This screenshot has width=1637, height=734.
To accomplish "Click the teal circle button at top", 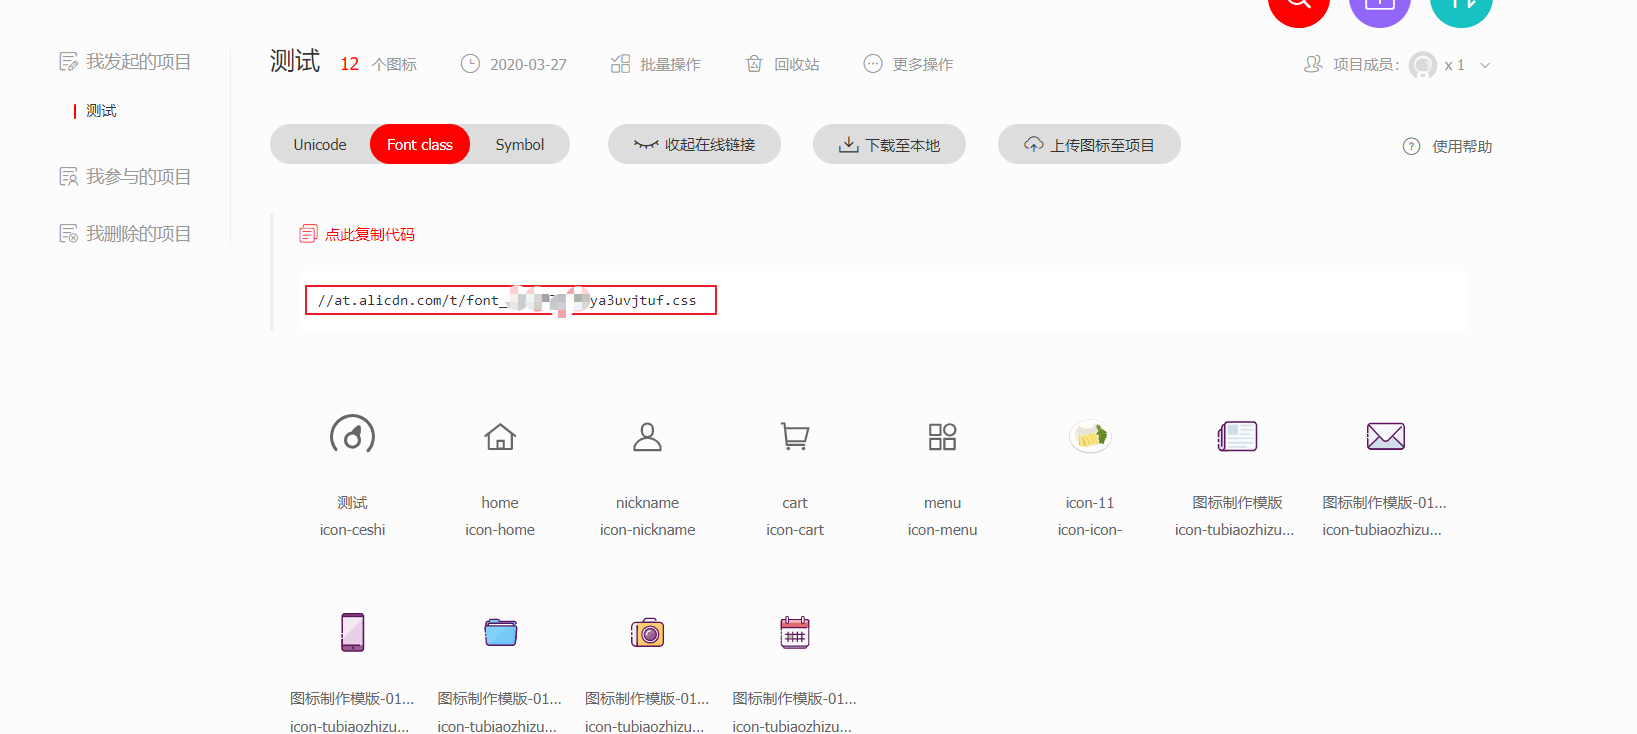I will point(1461,7).
